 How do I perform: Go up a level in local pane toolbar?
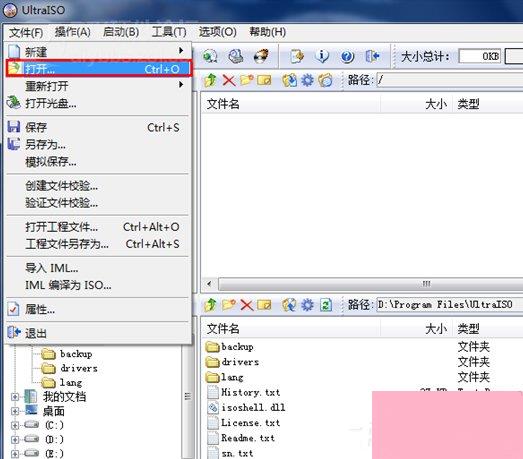tap(210, 305)
